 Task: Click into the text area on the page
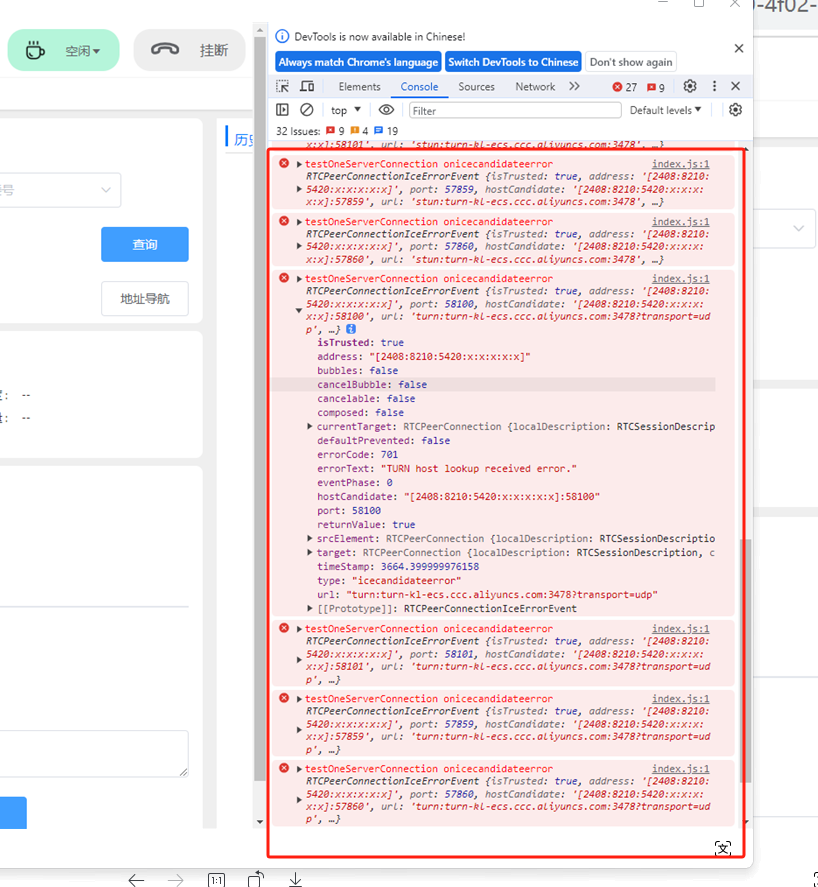pyautogui.click(x=93, y=753)
